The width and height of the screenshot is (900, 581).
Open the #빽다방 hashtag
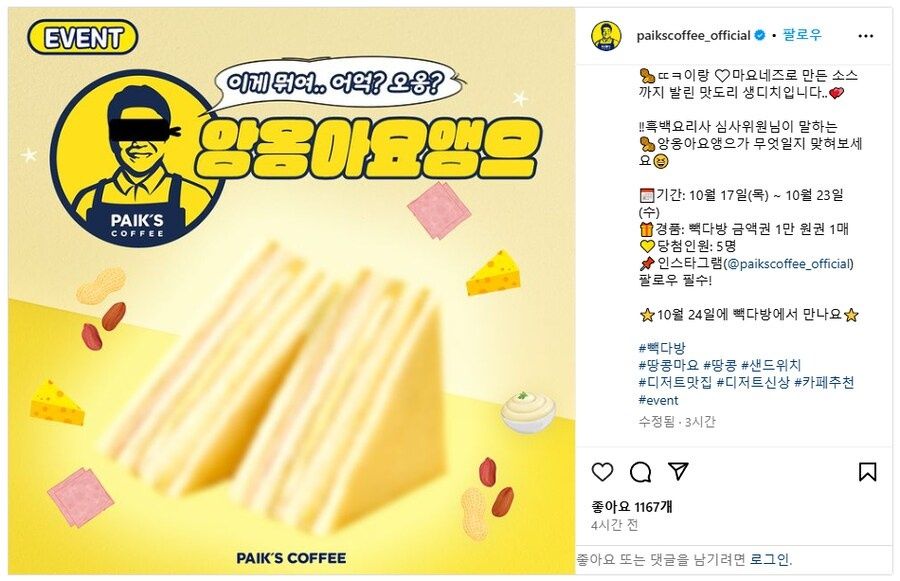pos(662,348)
